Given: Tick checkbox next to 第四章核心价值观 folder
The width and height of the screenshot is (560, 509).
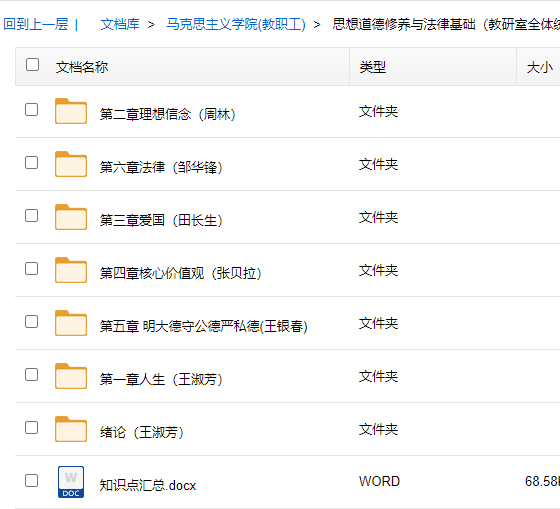Looking at the screenshot, I should (x=31, y=269).
